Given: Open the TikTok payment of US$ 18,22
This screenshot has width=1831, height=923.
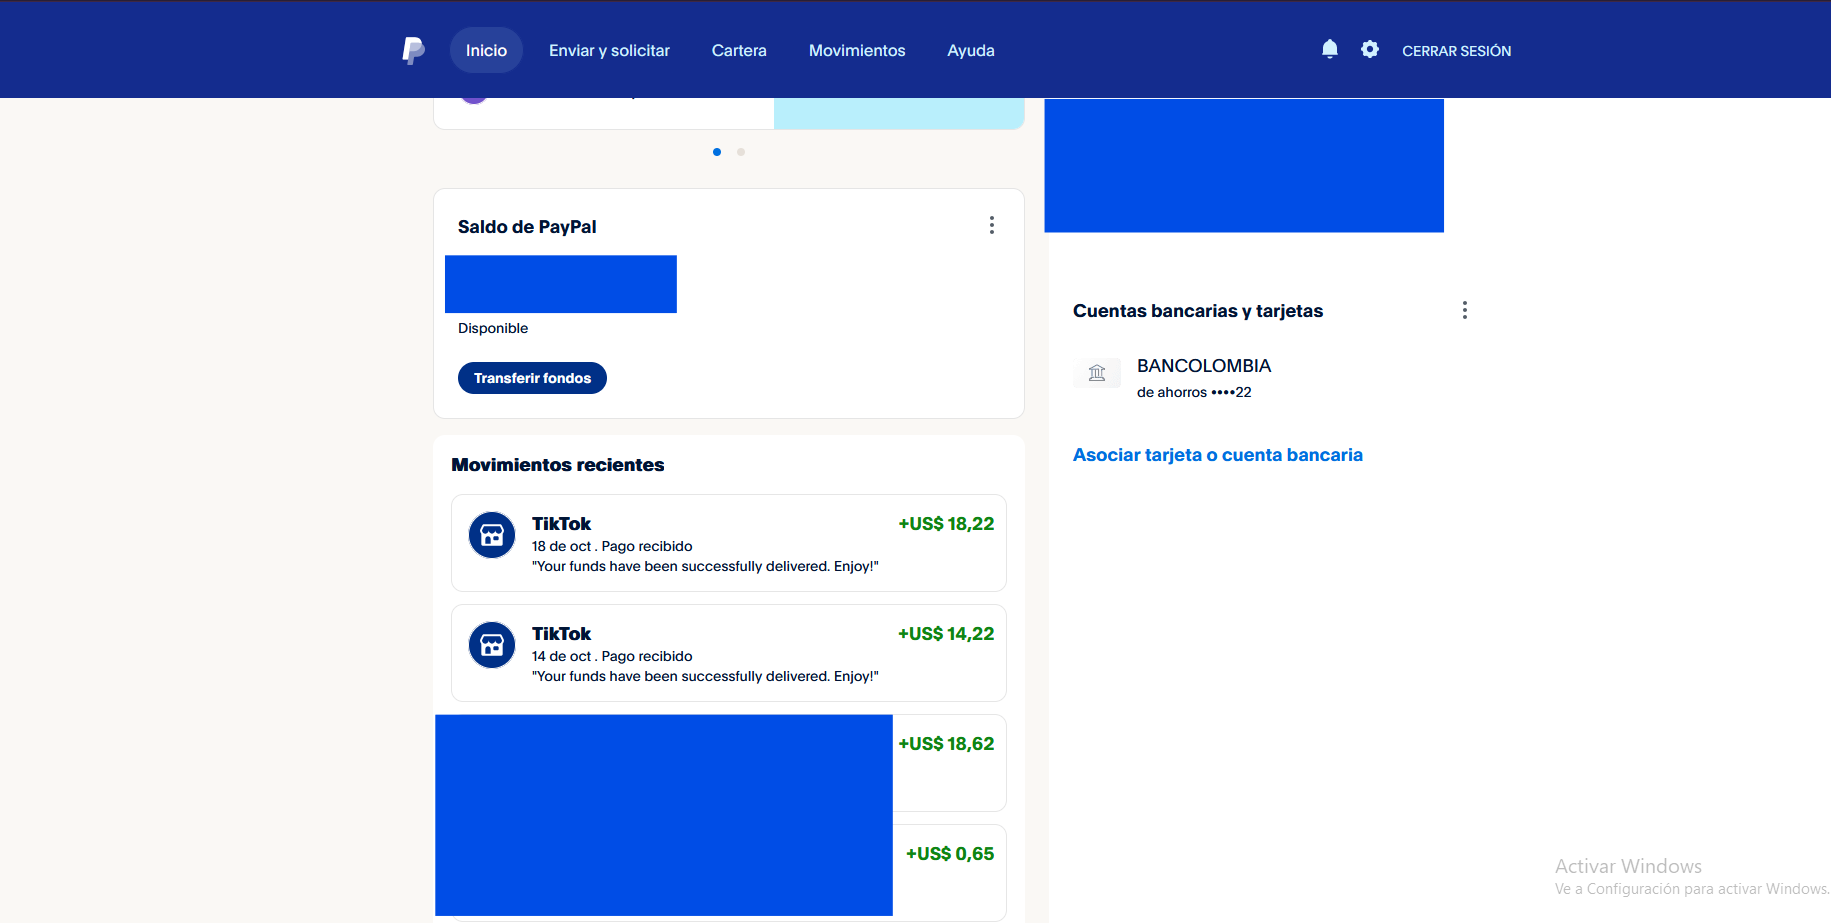Looking at the screenshot, I should [729, 543].
